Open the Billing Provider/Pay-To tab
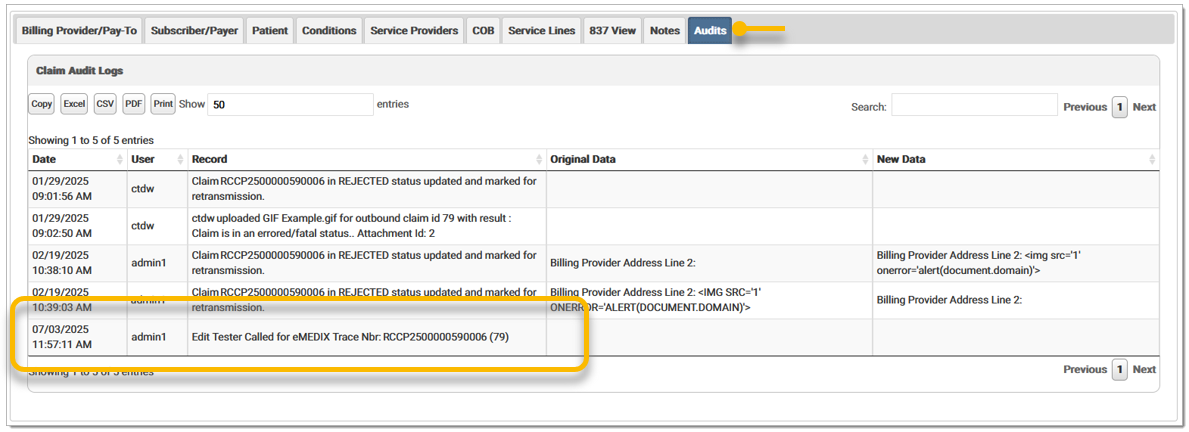Image resolution: width=1189 pixels, height=432 pixels. pos(80,31)
